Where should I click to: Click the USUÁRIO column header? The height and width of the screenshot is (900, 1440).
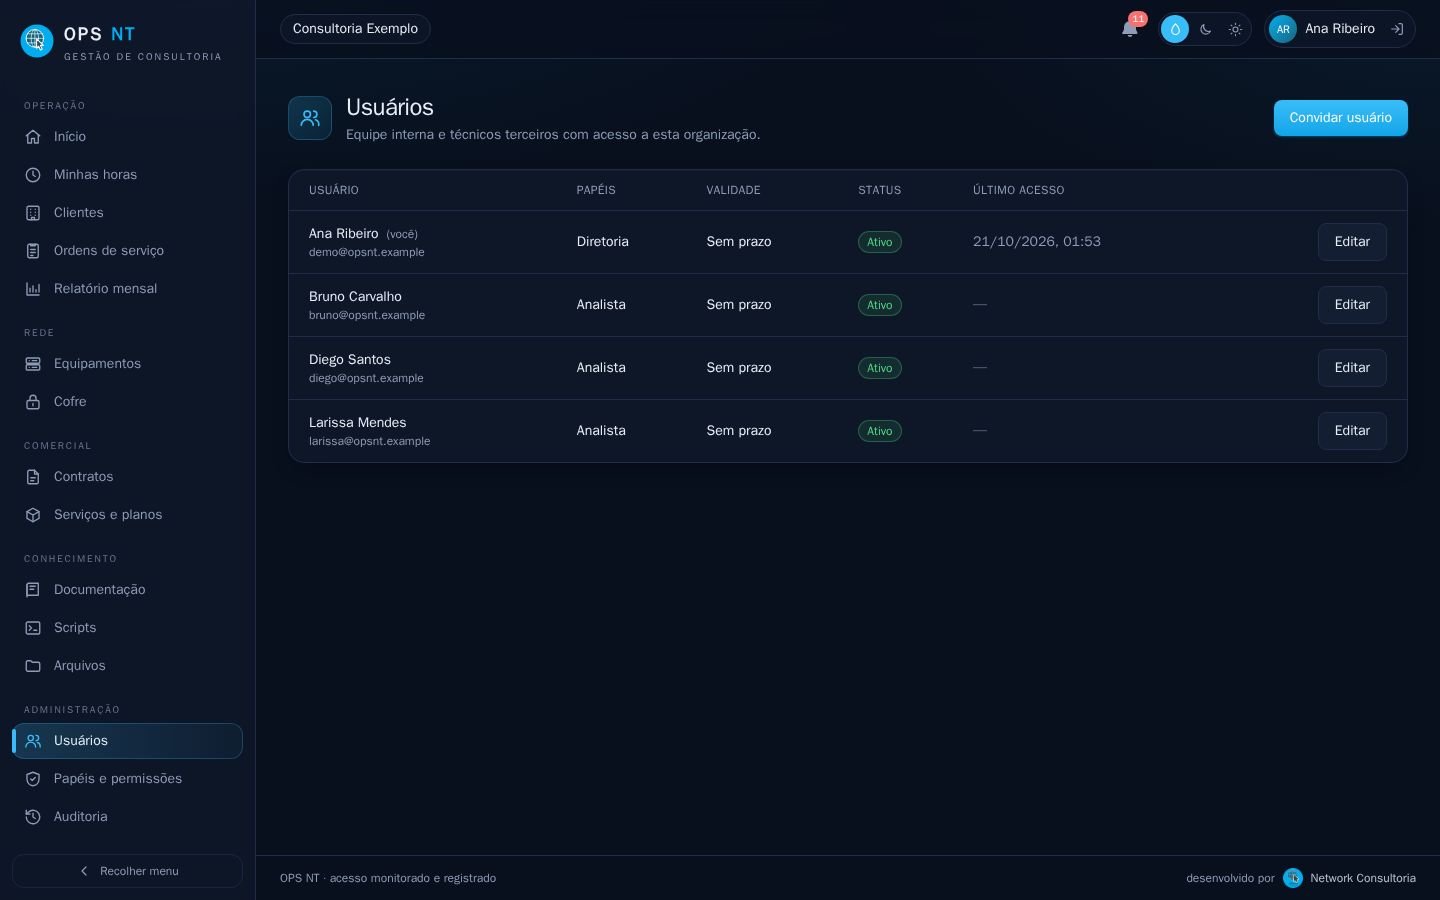[334, 190]
